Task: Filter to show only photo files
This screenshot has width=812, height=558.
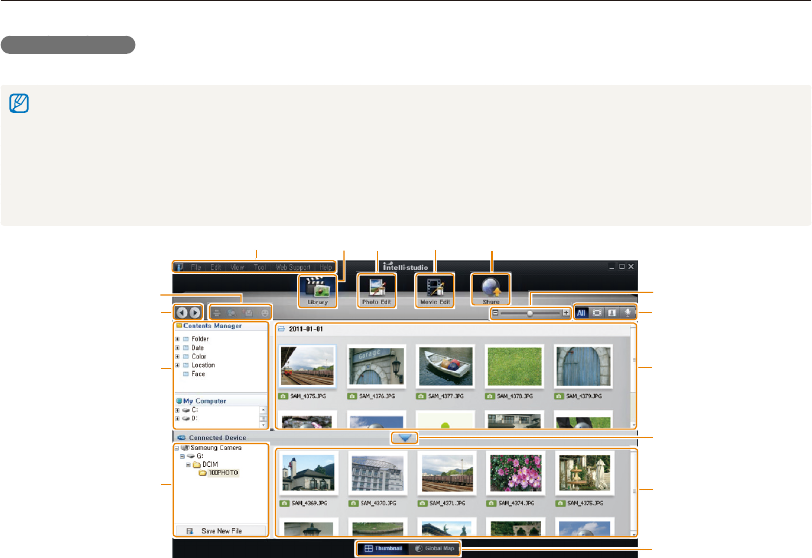Action: point(612,313)
